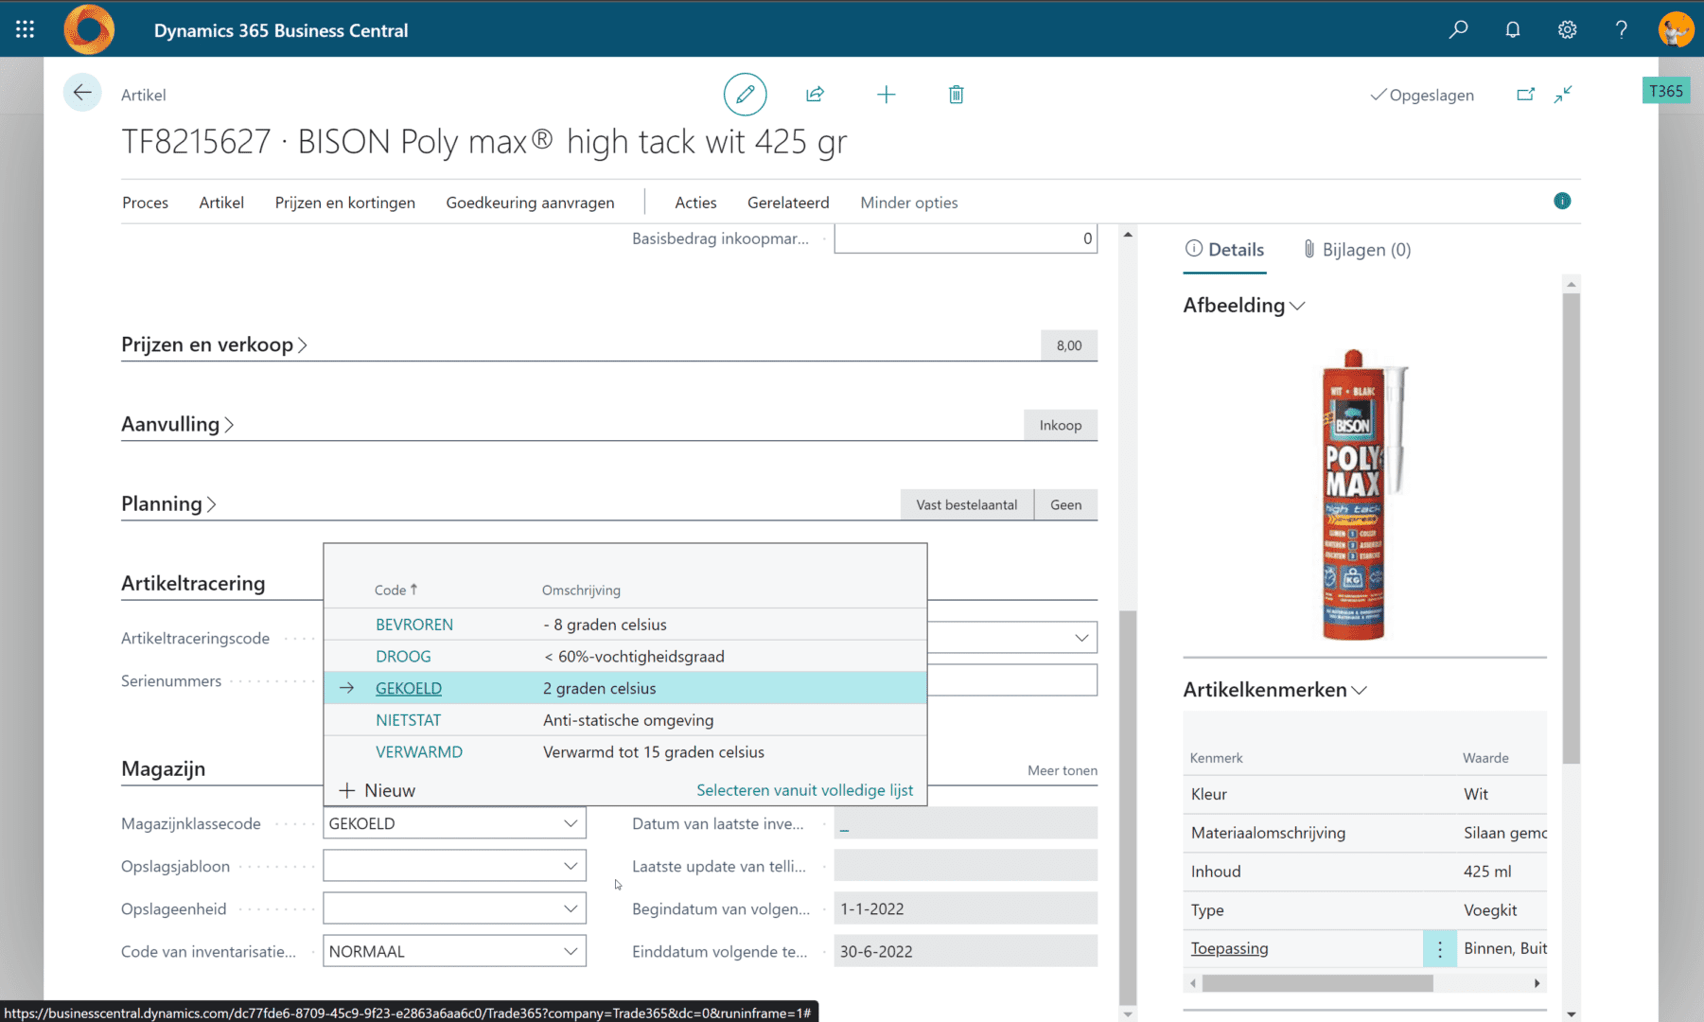The image size is (1704, 1022).
Task: Open the help question mark
Action: [1621, 30]
